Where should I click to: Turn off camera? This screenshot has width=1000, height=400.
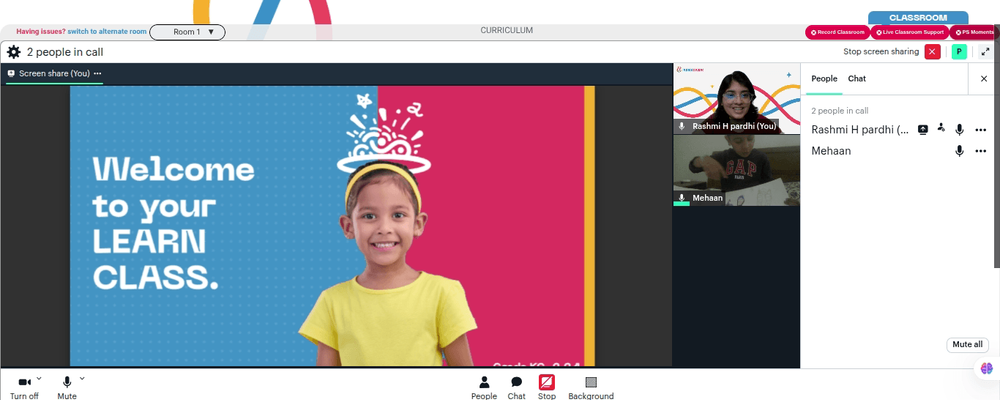pos(24,387)
